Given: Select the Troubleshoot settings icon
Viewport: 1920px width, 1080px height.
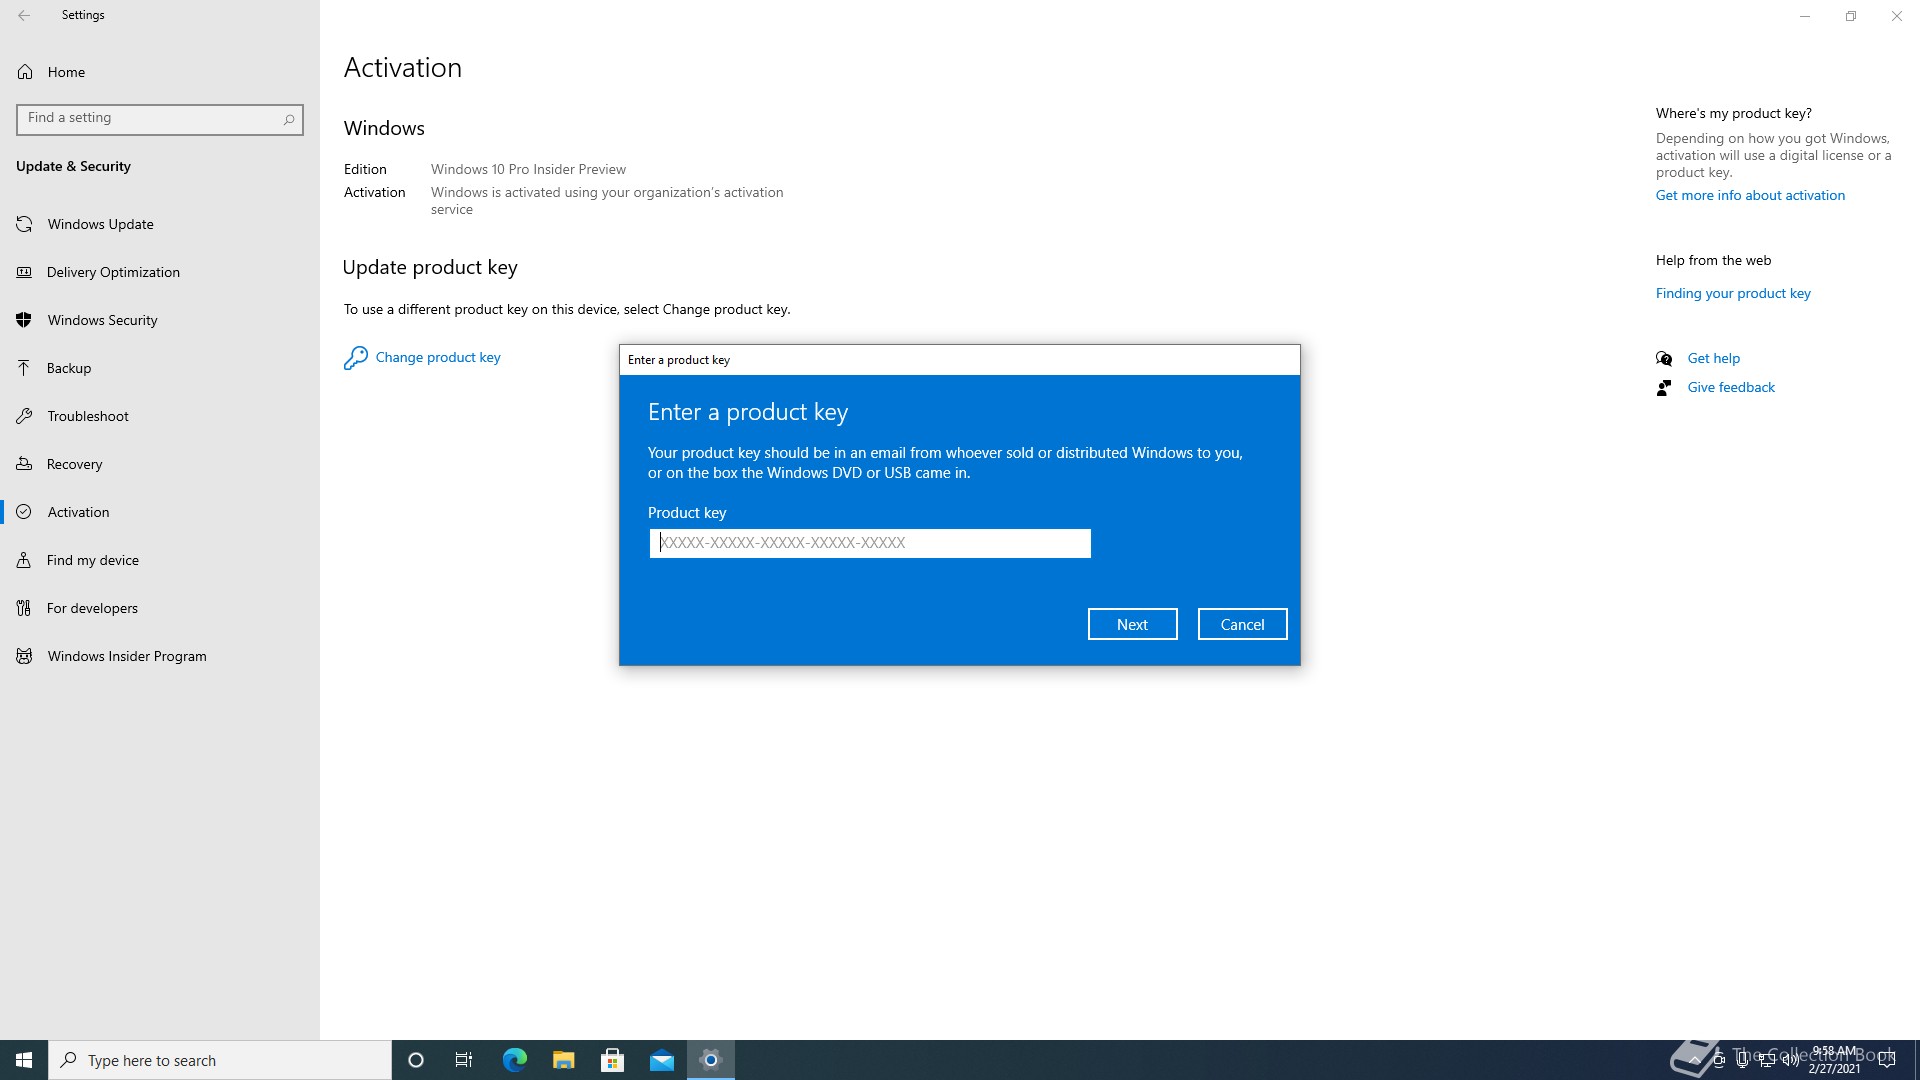Looking at the screenshot, I should pos(25,415).
